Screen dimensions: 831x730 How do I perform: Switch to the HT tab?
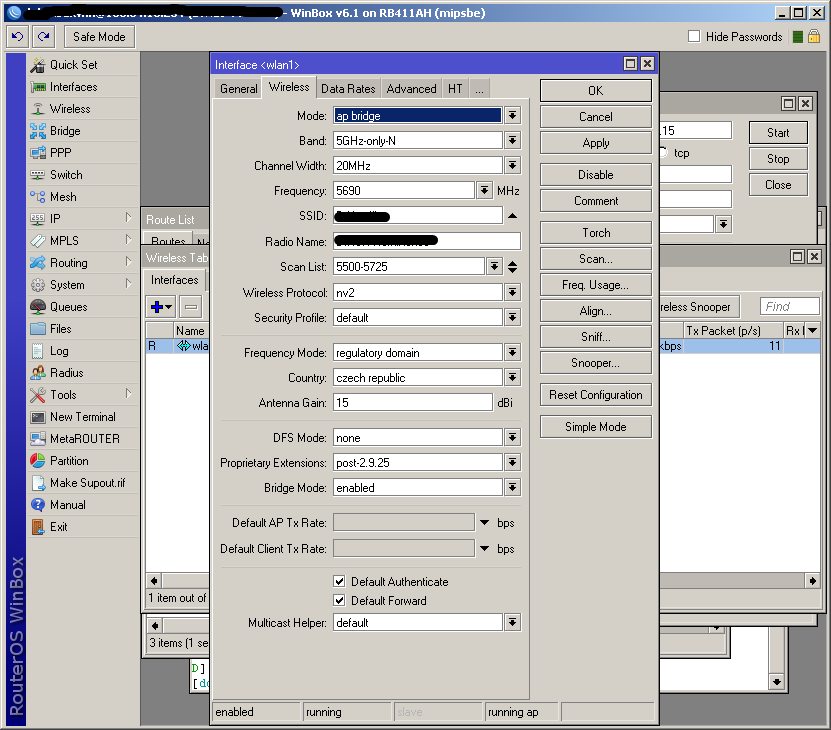(455, 89)
